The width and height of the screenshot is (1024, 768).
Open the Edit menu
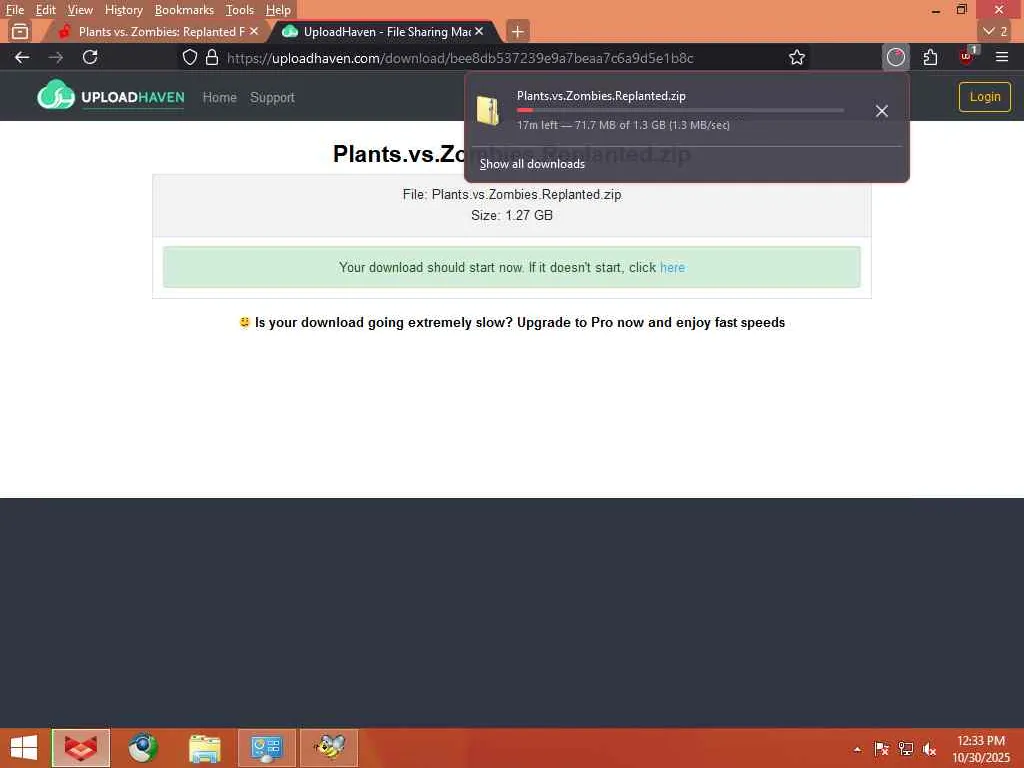(45, 10)
